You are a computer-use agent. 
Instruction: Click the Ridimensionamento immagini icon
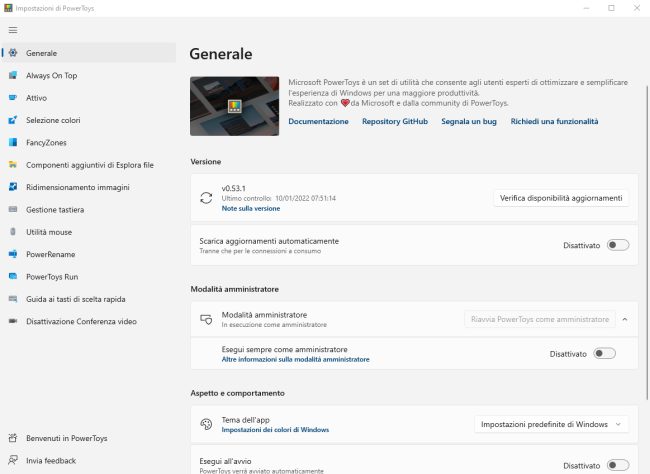13,187
